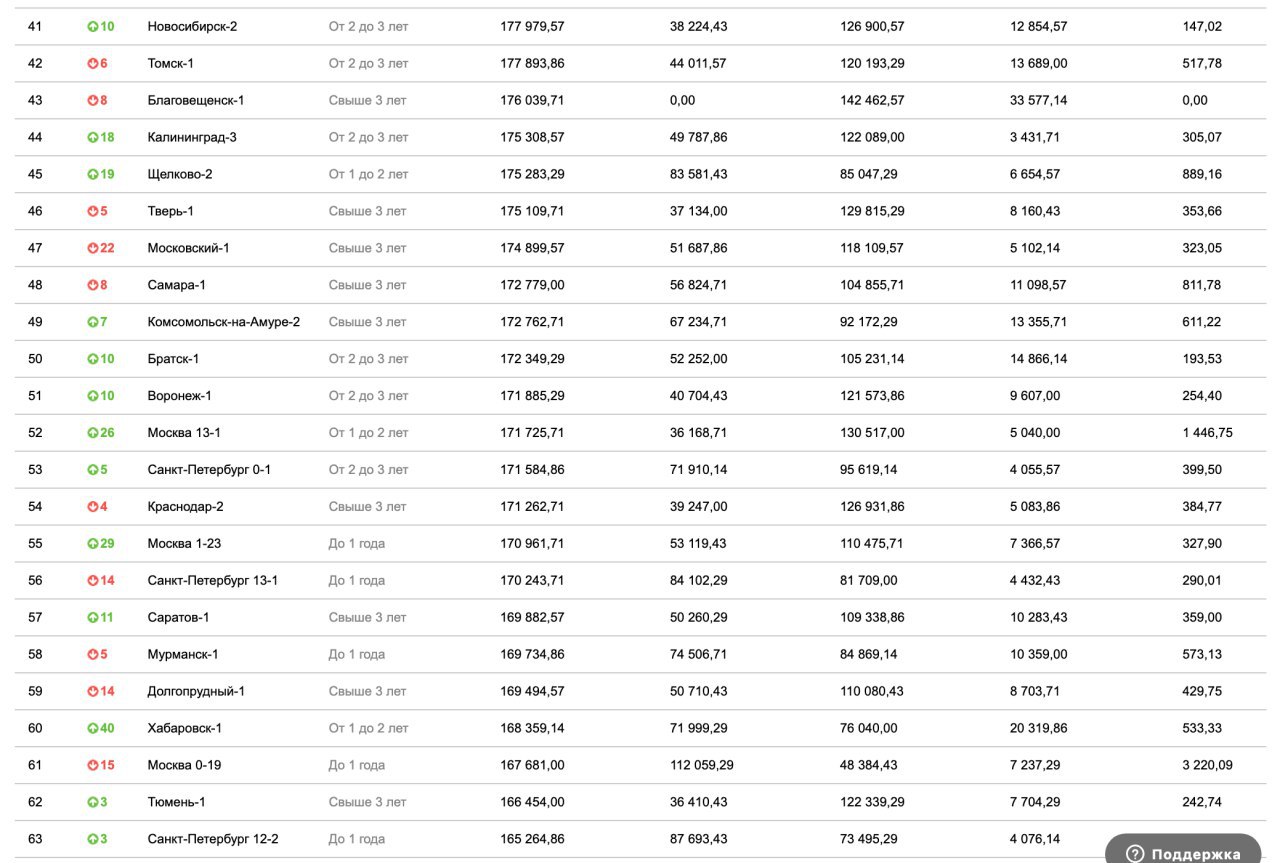Viewport: 1280px width, 863px height.
Task: Click the red down arrow beside Московский-1
Action: coord(93,249)
